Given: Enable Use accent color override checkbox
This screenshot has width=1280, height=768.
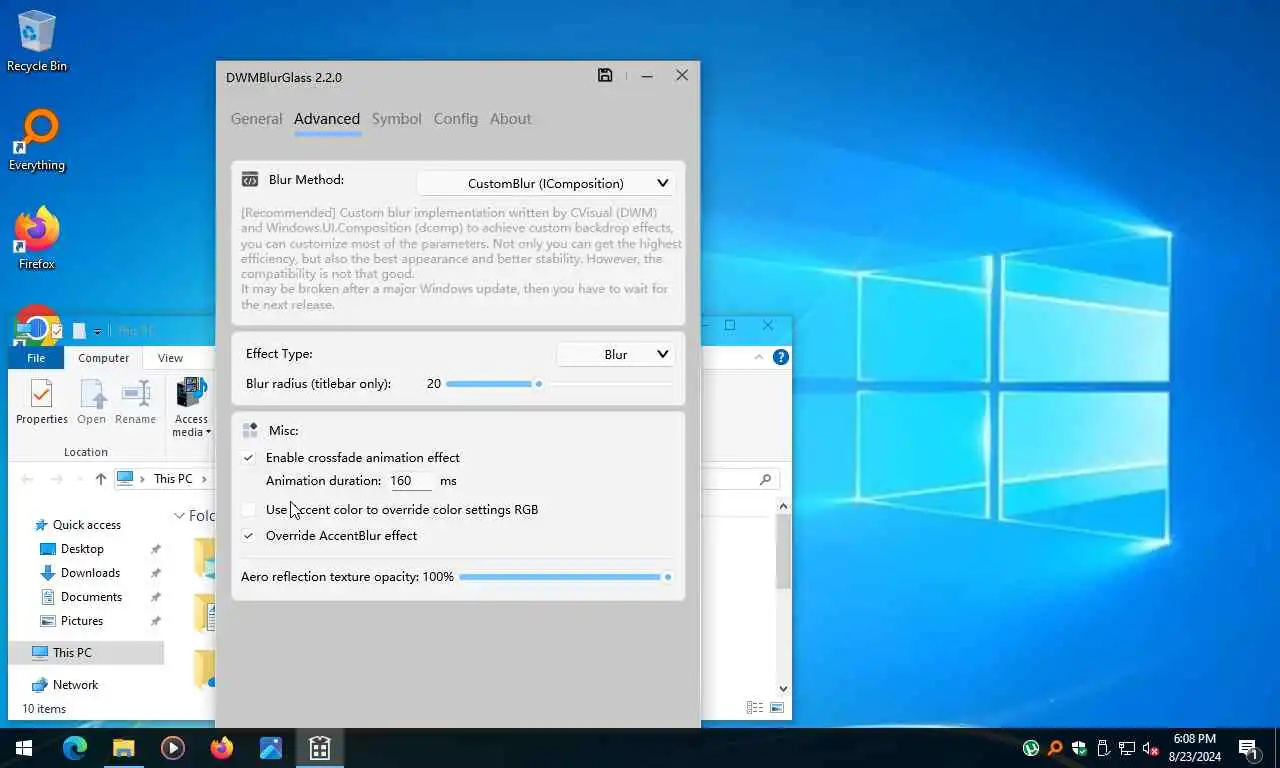Looking at the screenshot, I should click(x=248, y=509).
